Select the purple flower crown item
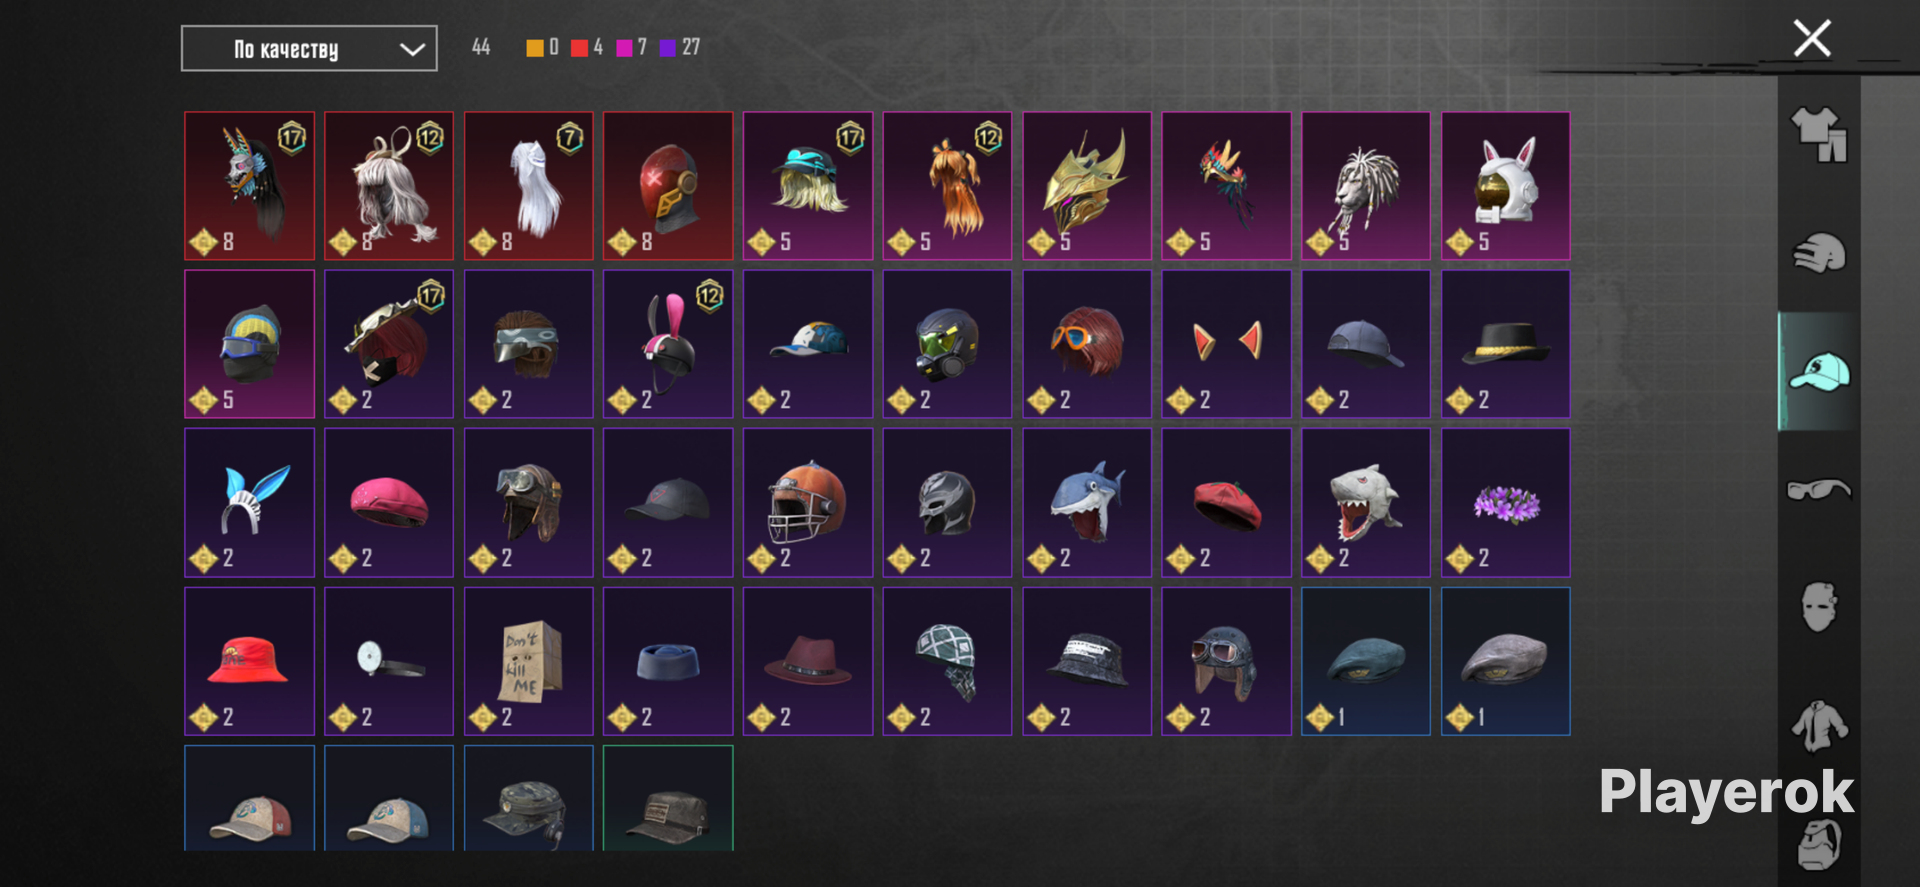The width and height of the screenshot is (1920, 887). (x=1505, y=503)
